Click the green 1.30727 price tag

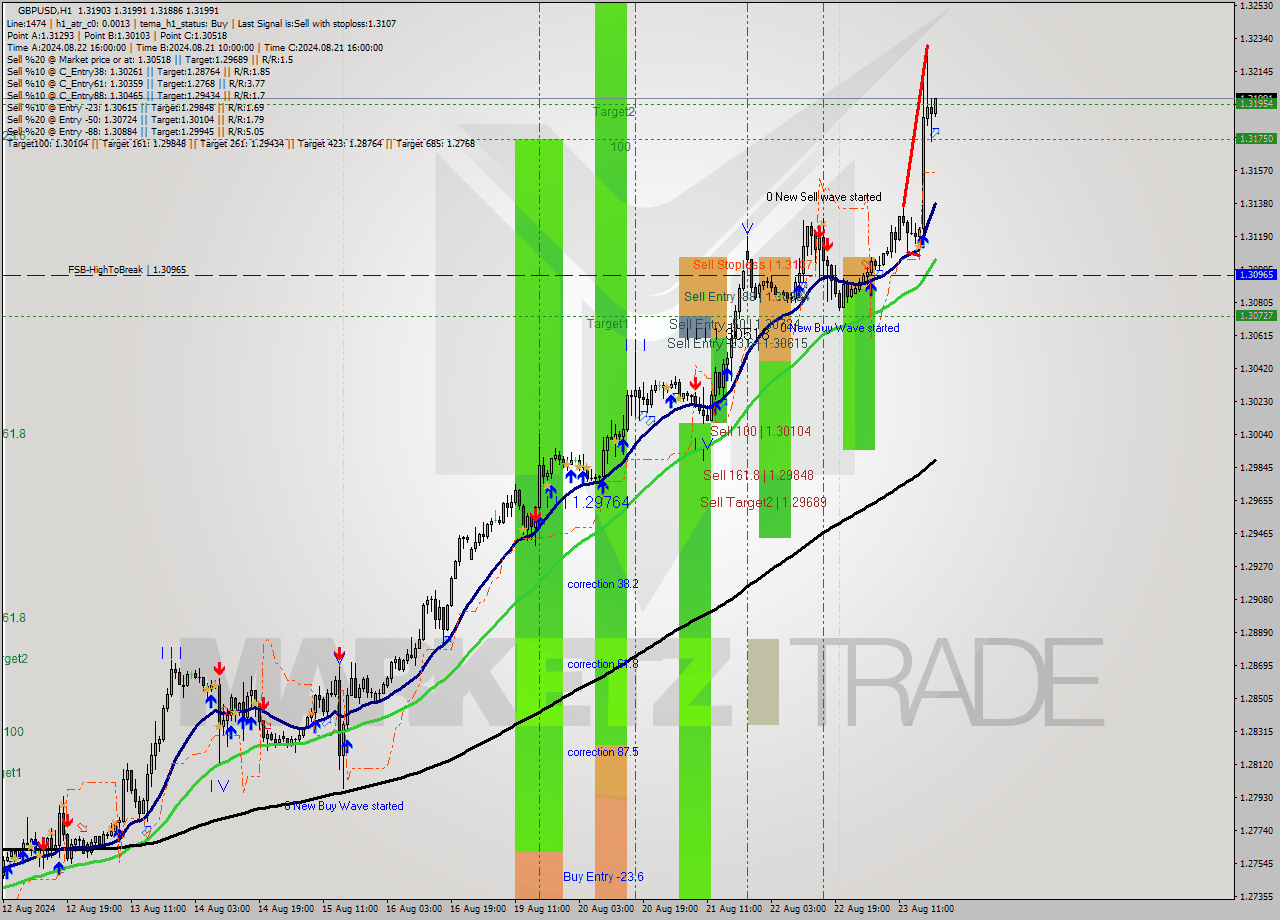tap(1256, 315)
